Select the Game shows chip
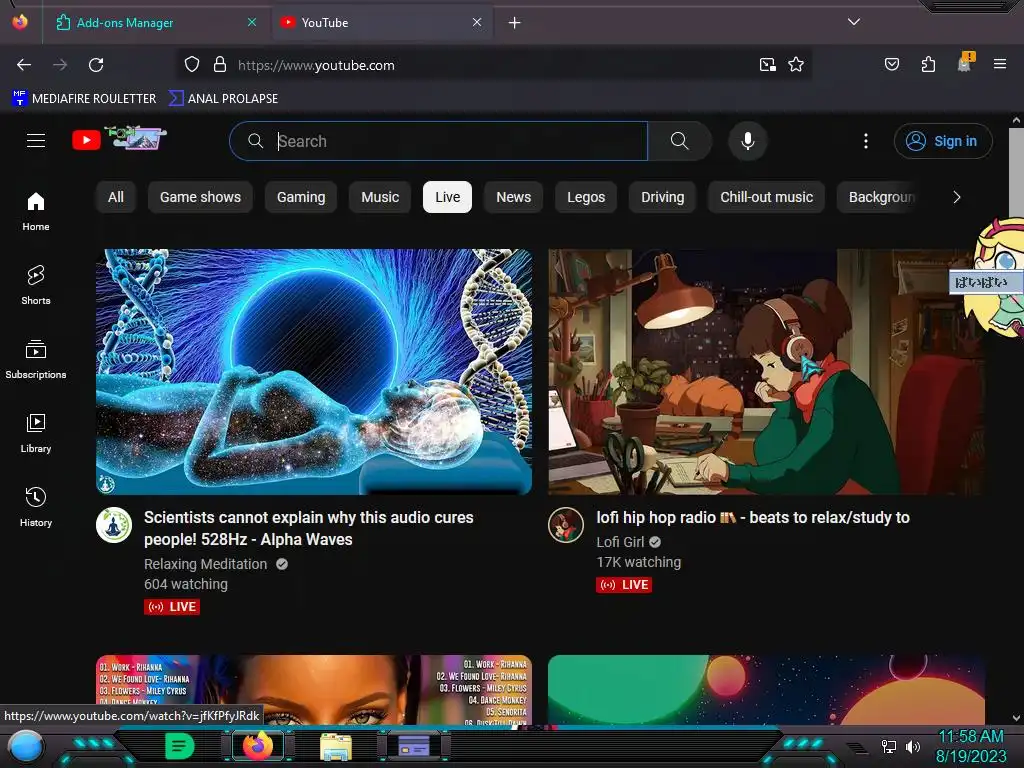The image size is (1024, 768). tap(200, 197)
